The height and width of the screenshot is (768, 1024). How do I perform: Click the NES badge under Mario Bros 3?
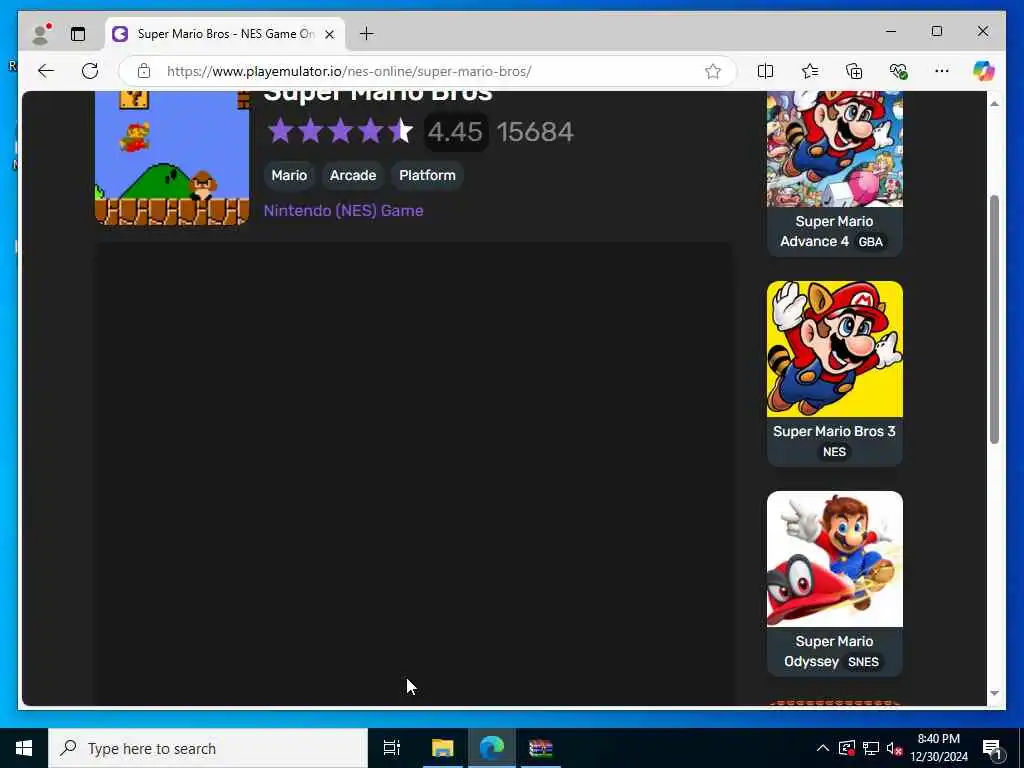tap(834, 452)
